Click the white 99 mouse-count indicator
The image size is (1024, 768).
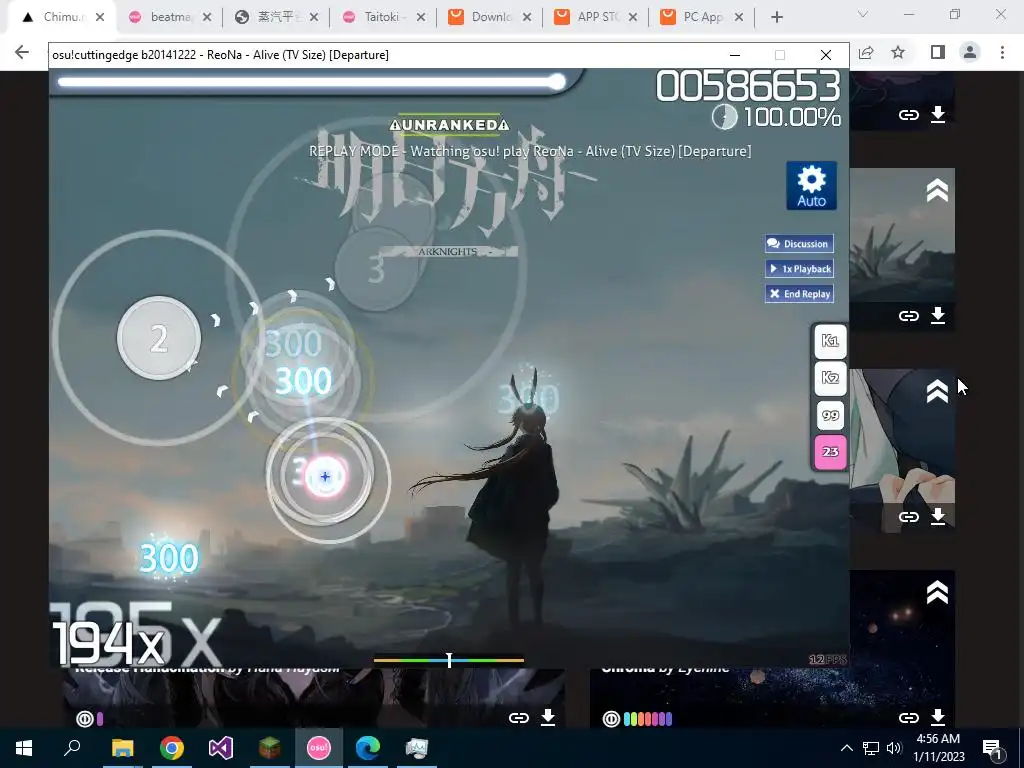pyautogui.click(x=830, y=415)
